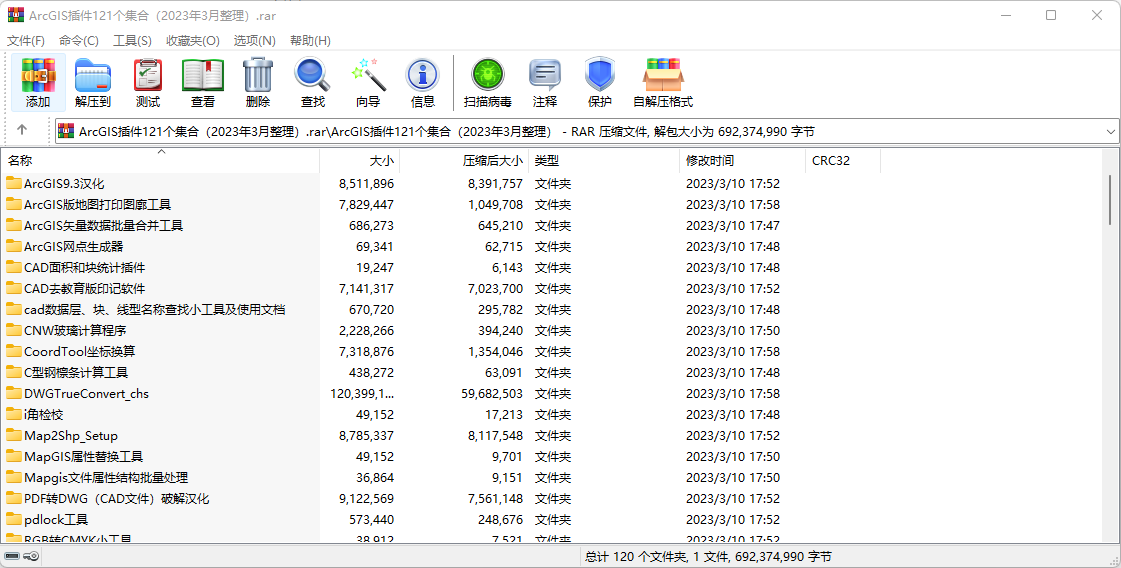
Task: Open the 文件(F) menu
Action: (26, 40)
